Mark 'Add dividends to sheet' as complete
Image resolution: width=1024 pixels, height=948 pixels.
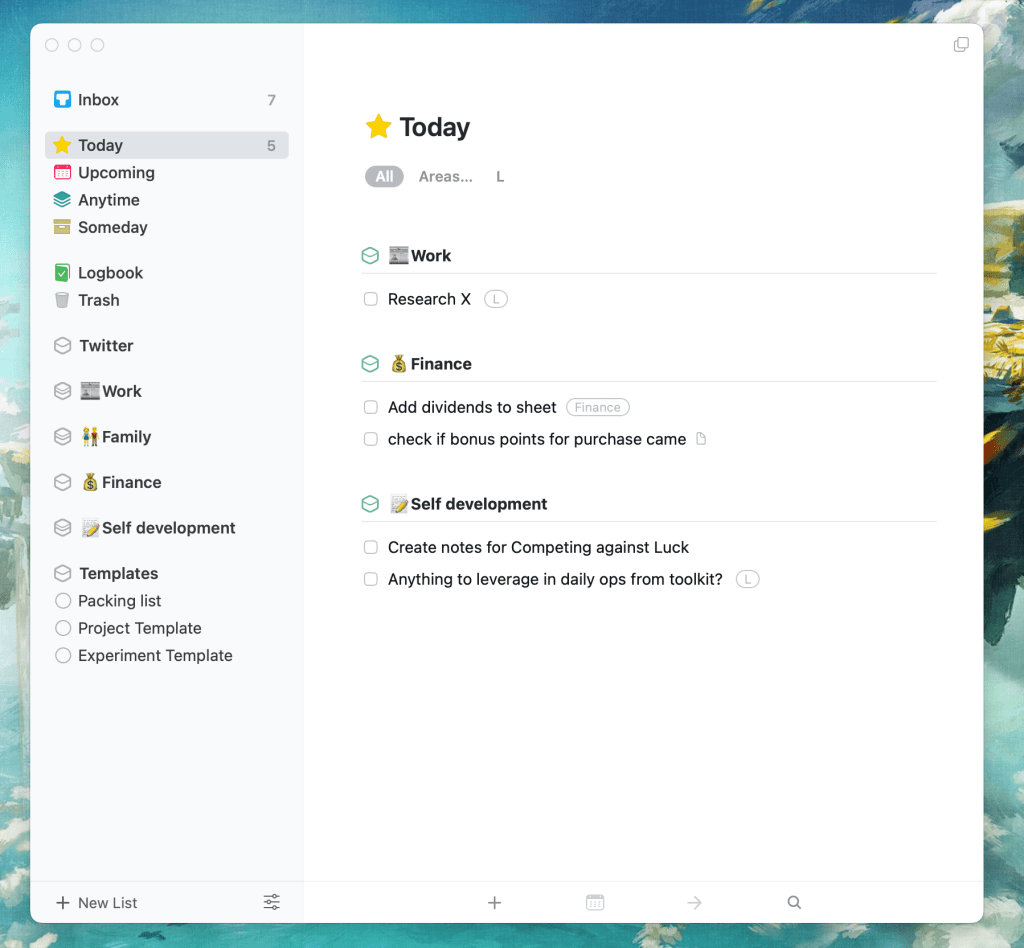370,407
